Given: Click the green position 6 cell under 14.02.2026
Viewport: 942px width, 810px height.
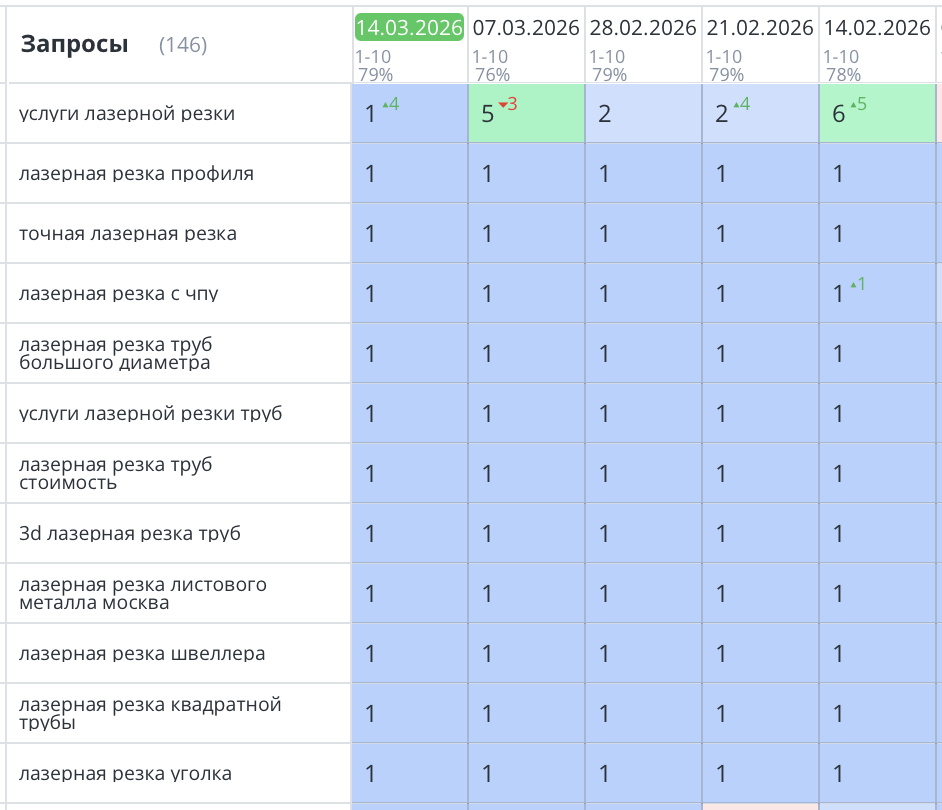Looking at the screenshot, I should tap(877, 114).
